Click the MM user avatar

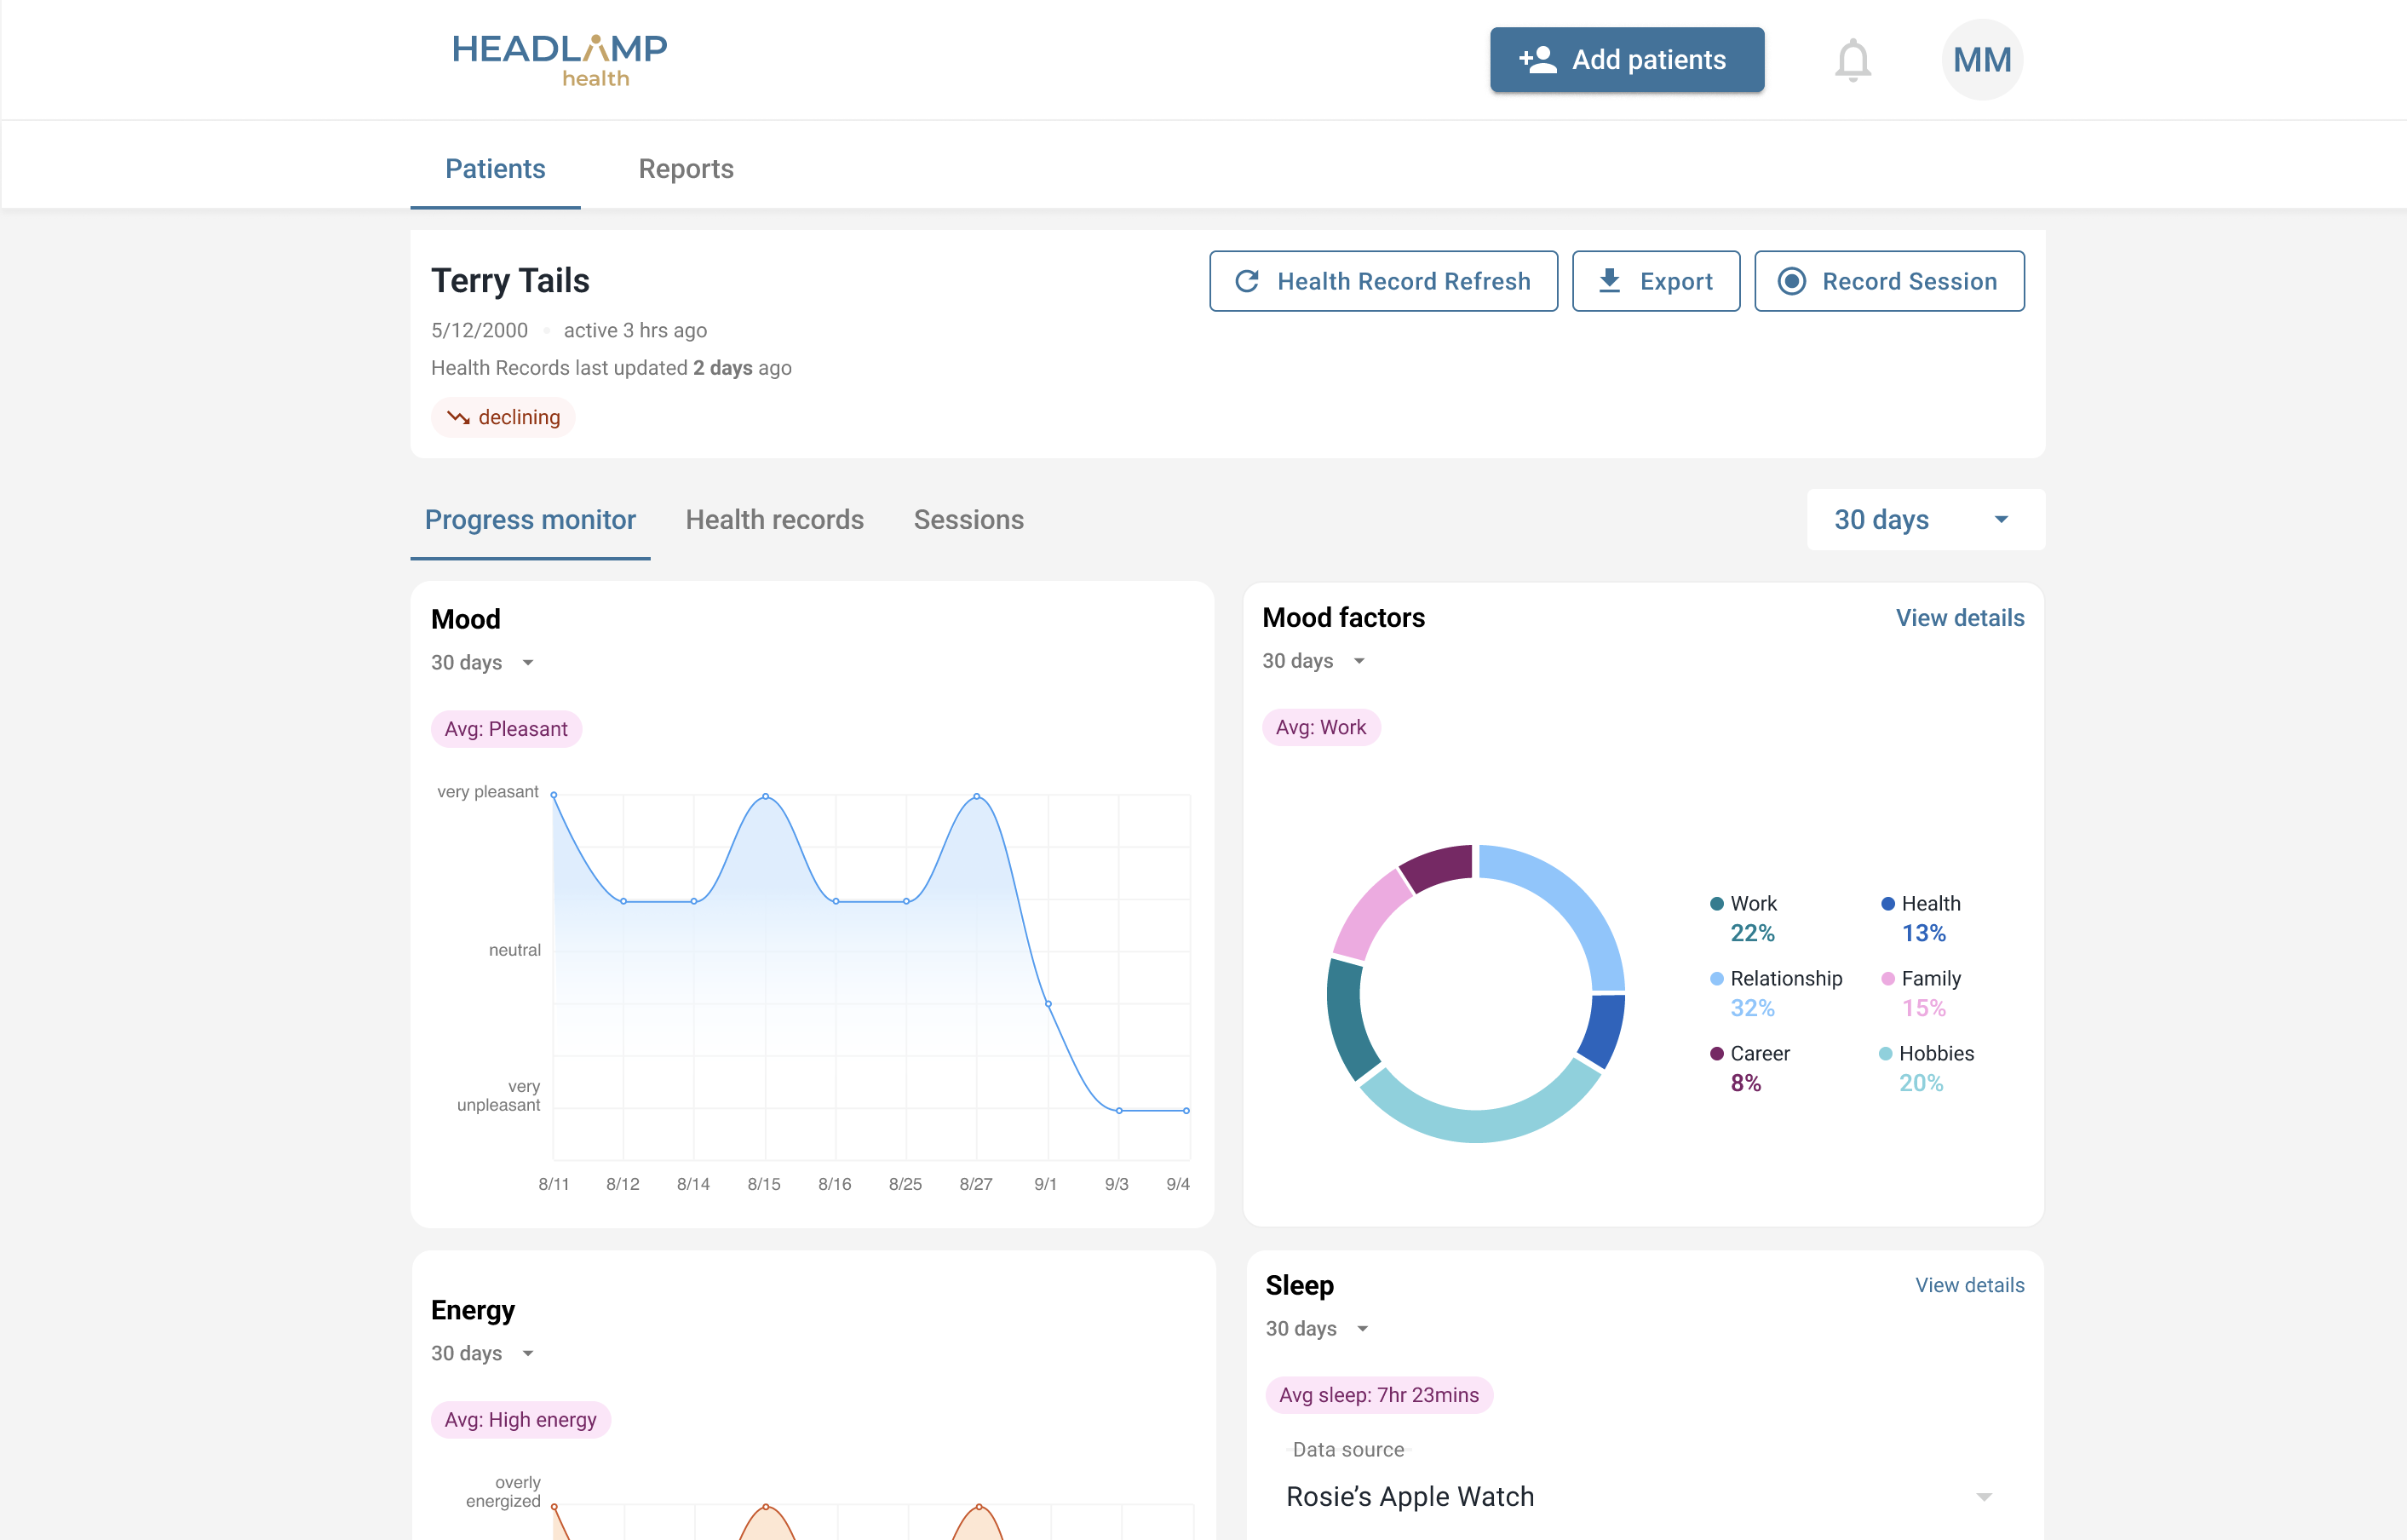(x=1982, y=60)
